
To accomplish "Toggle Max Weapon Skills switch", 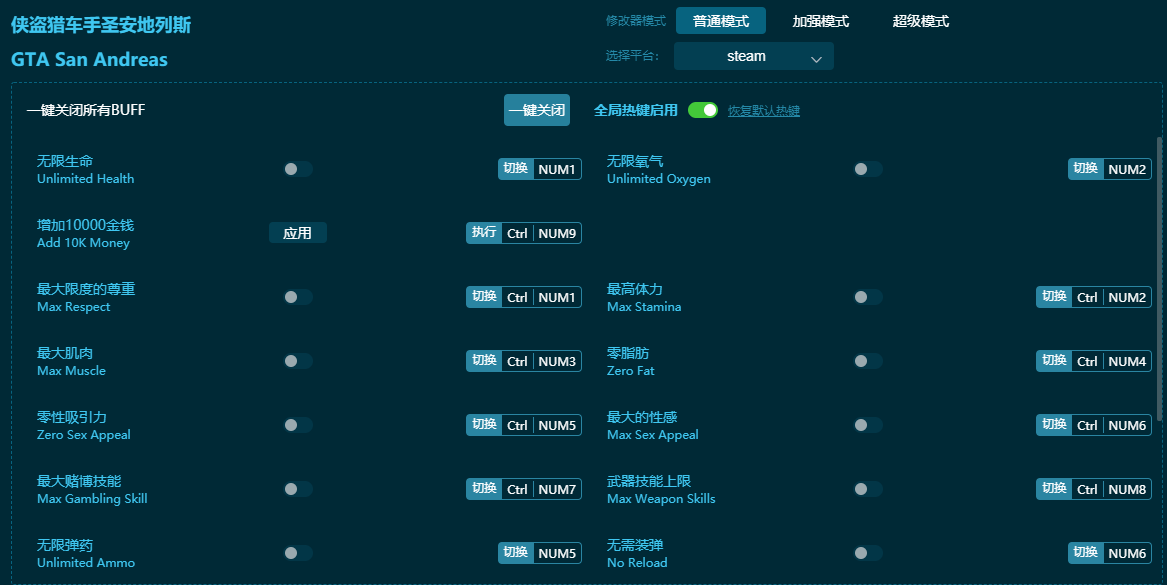I will tap(867, 489).
